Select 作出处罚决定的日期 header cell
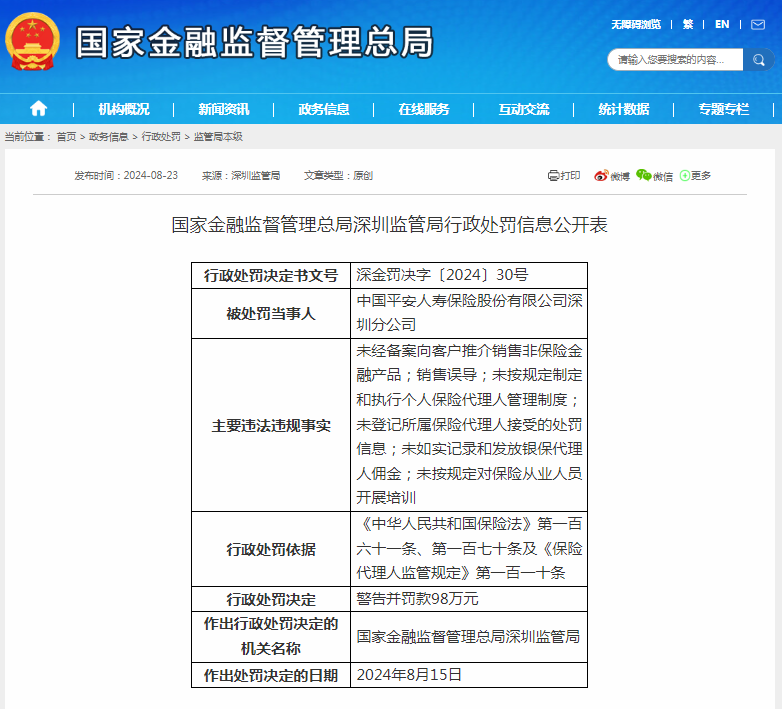Screen dimensions: 782x709 pyautogui.click(x=271, y=675)
